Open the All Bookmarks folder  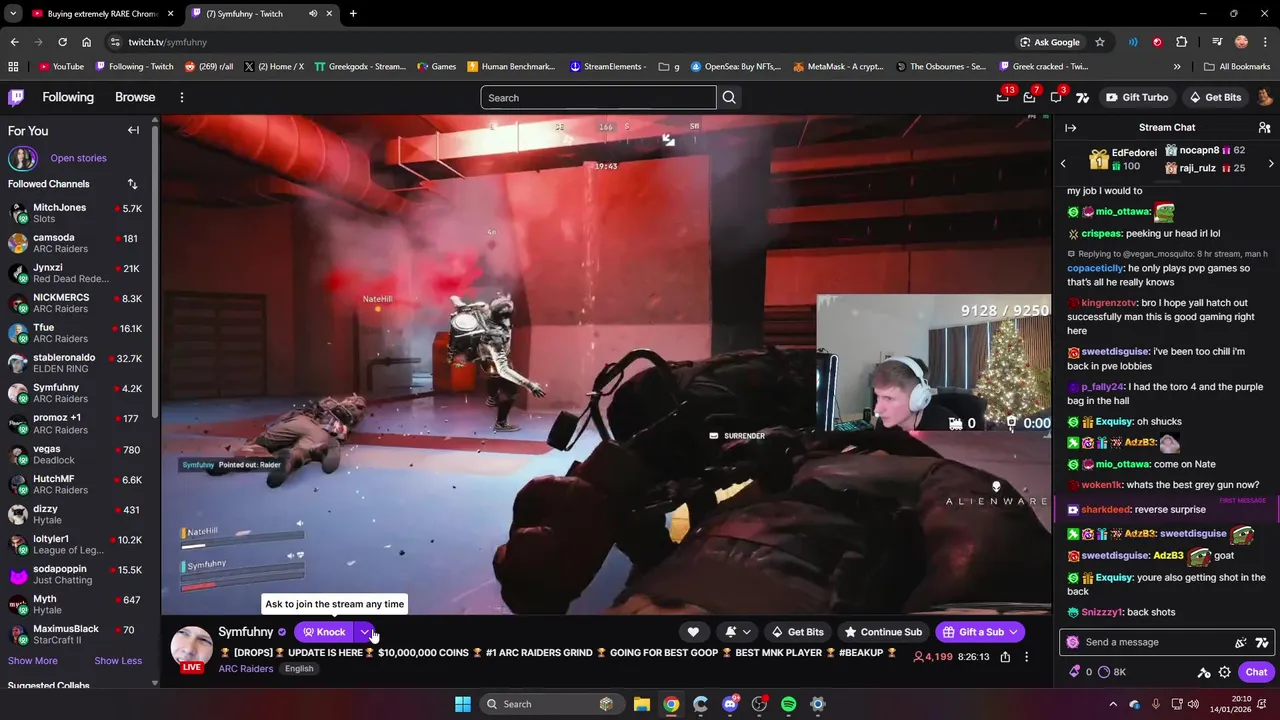(1237, 67)
